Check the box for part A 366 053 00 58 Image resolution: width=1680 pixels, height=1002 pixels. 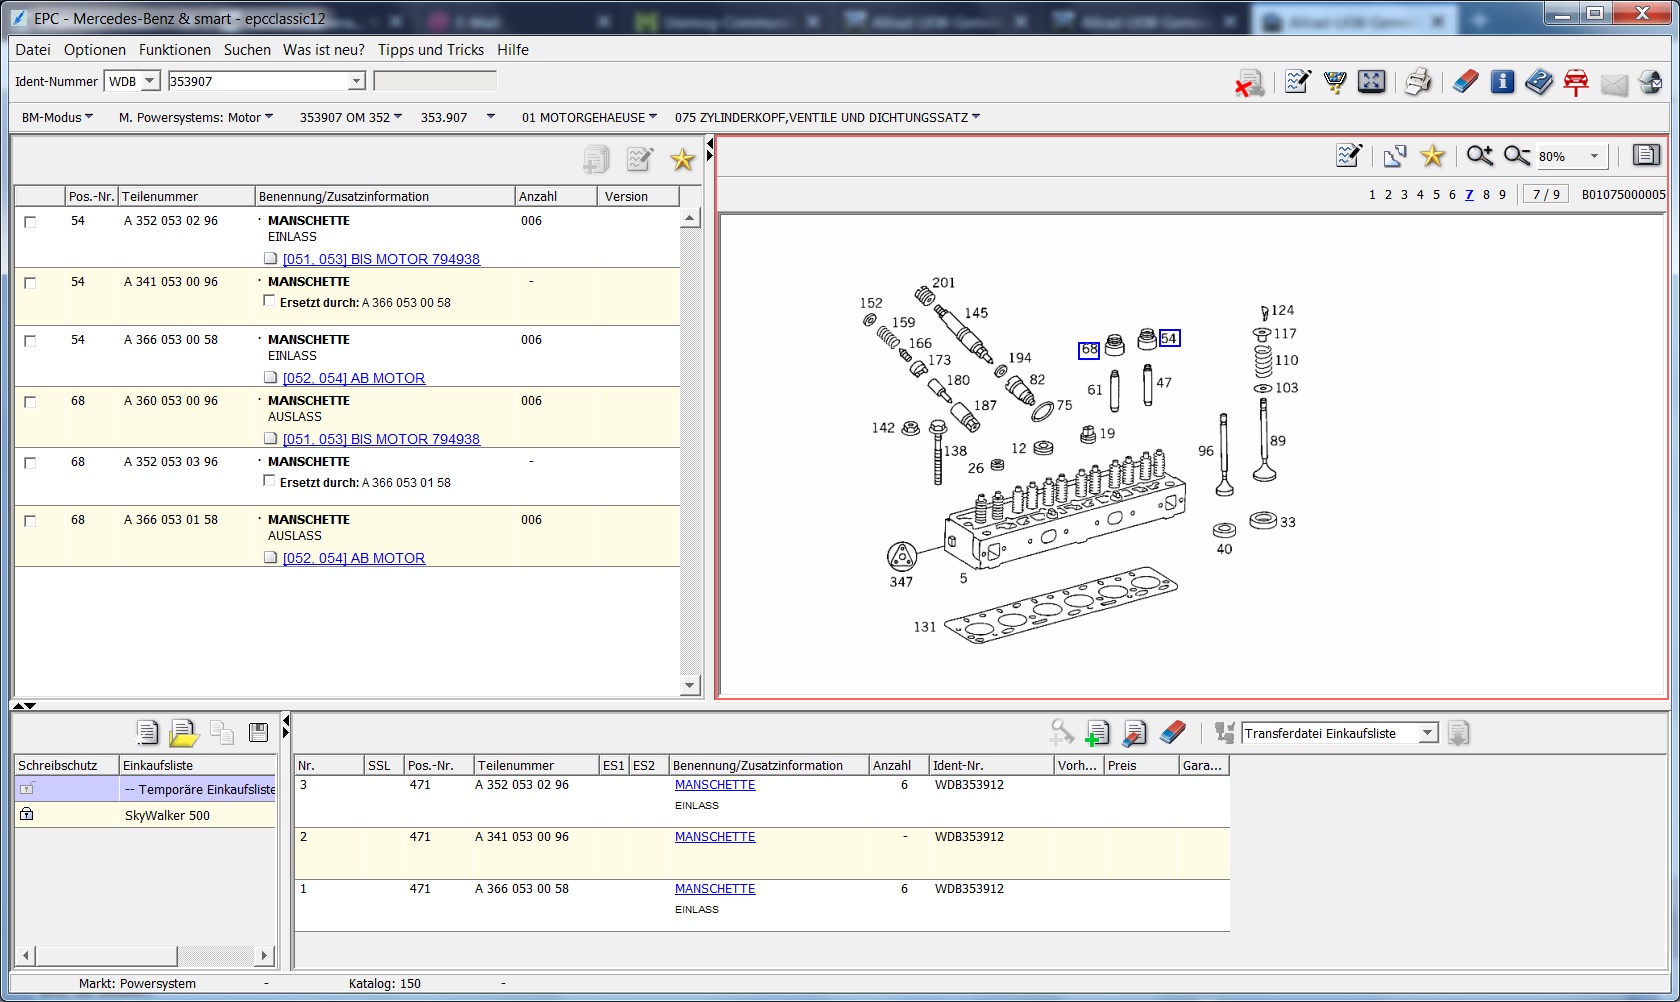(x=30, y=341)
